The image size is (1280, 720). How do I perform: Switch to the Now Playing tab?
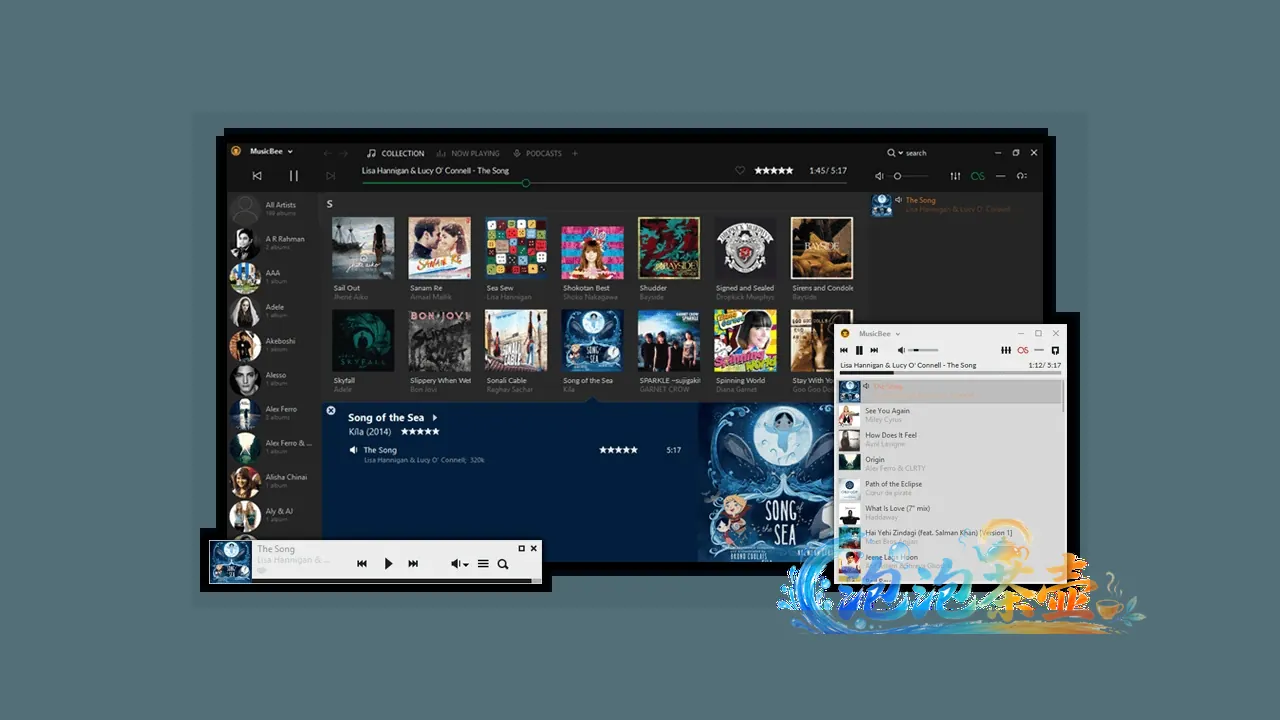(x=468, y=154)
